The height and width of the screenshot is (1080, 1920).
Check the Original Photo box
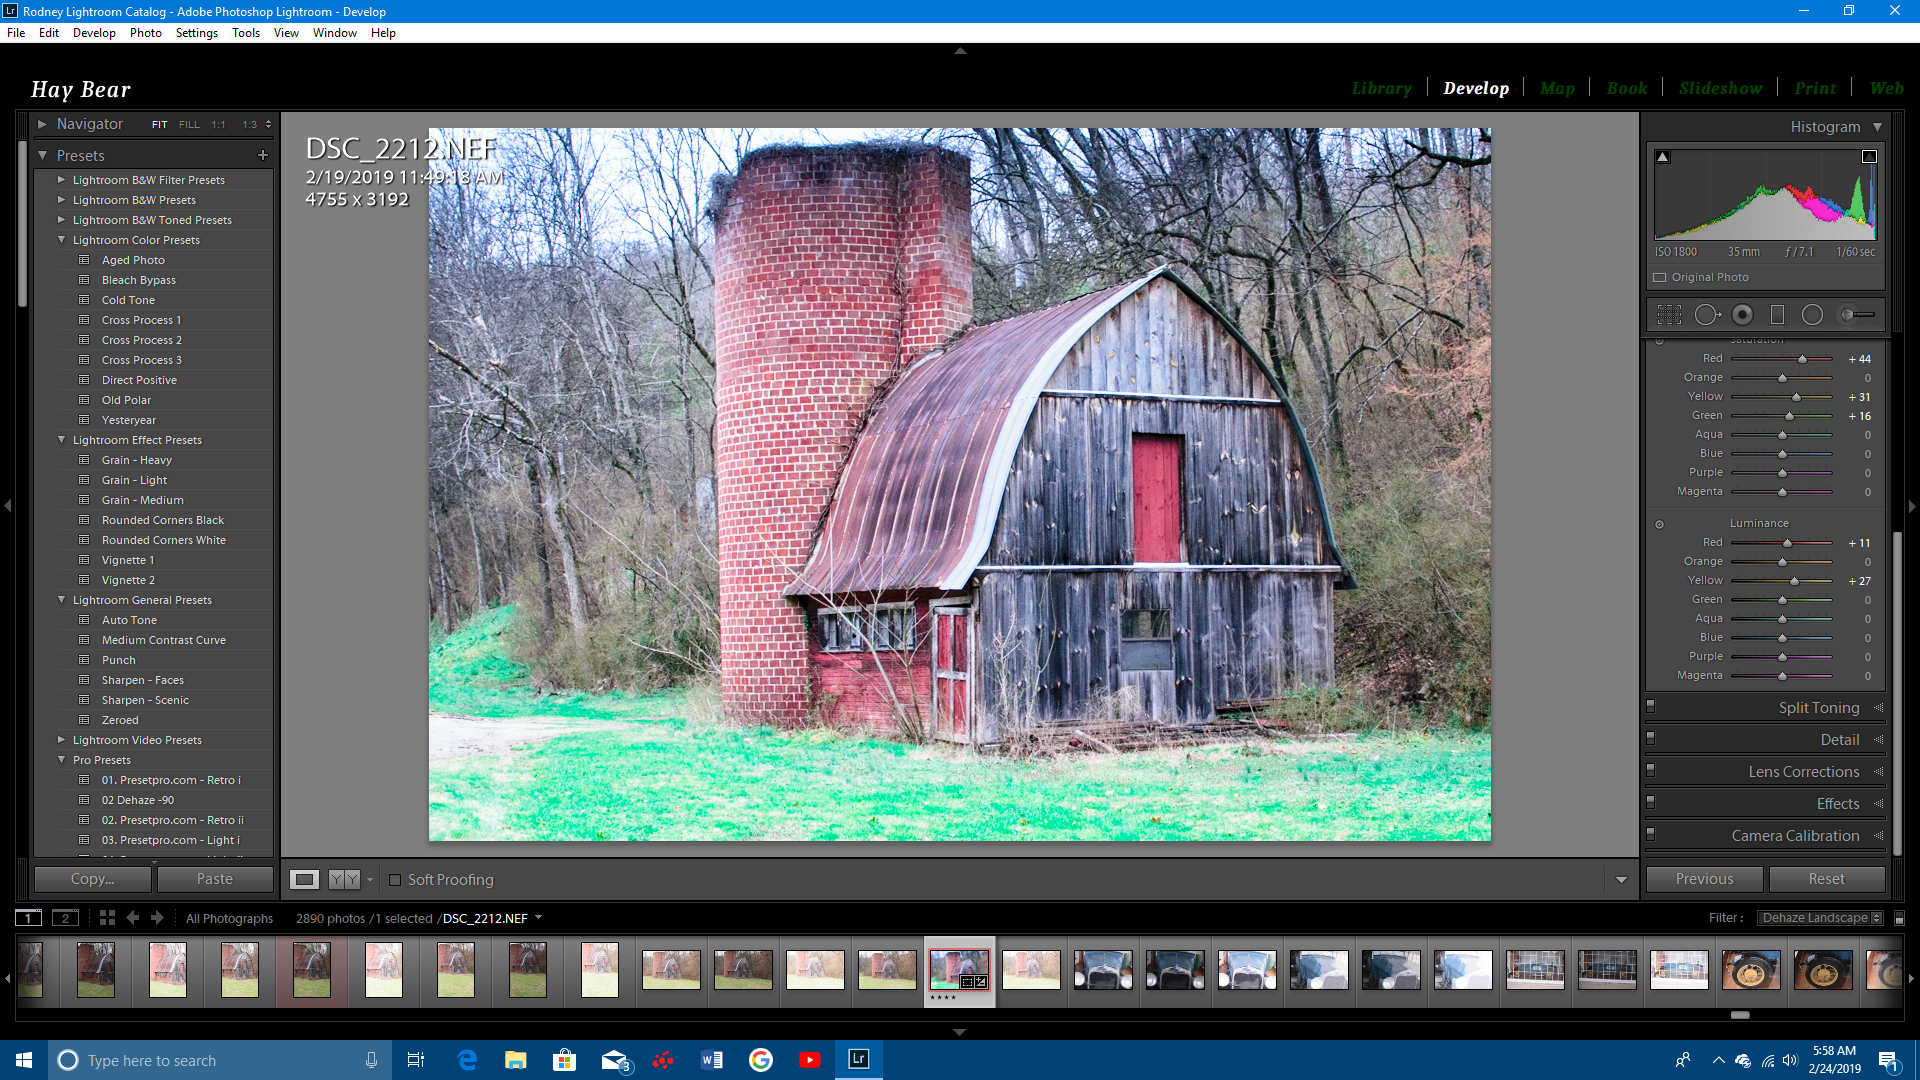point(1660,278)
